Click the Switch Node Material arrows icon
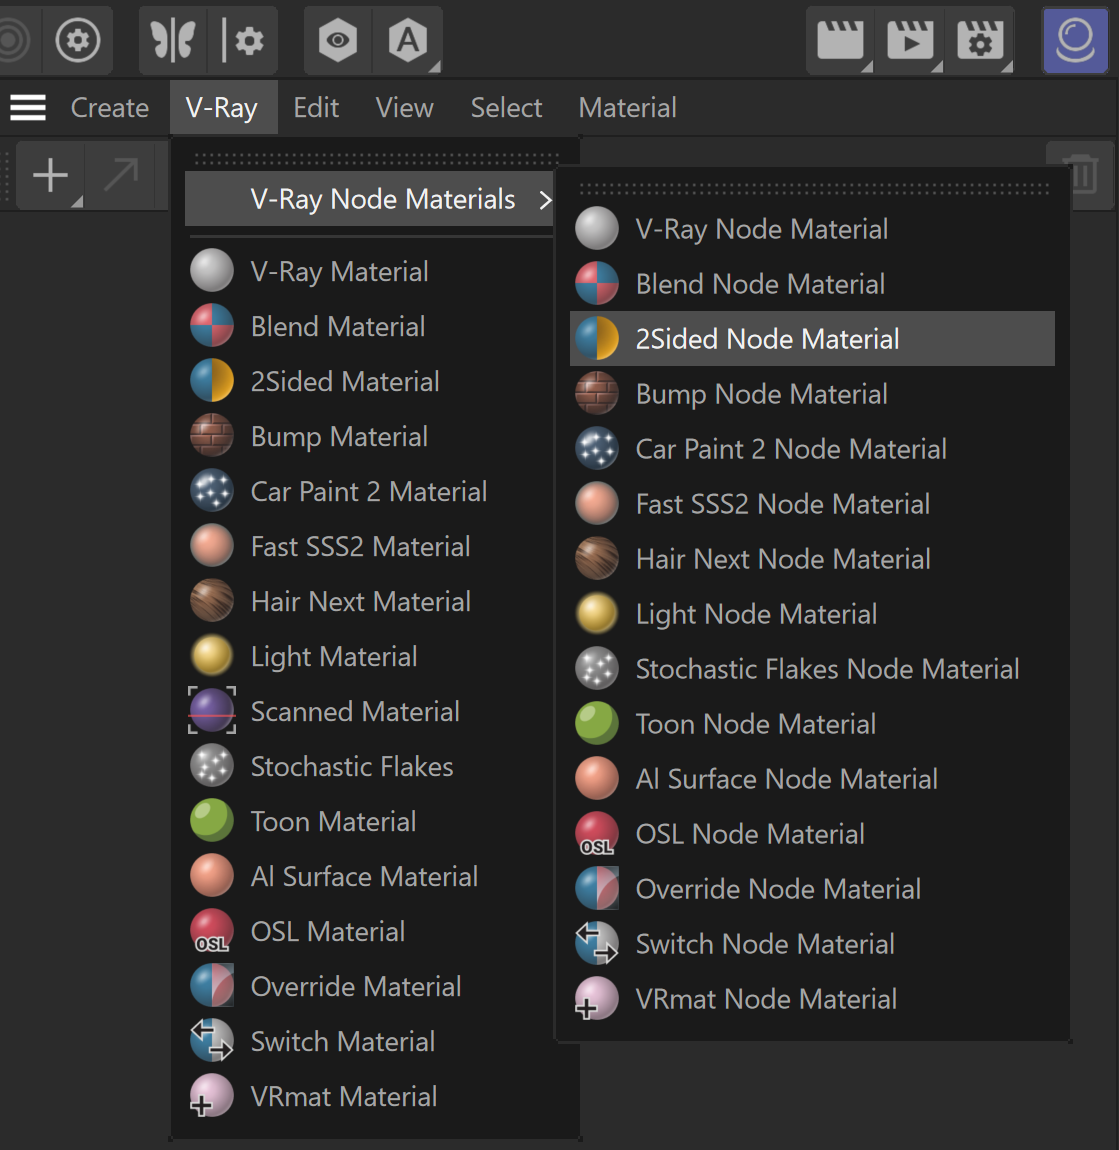 (x=597, y=943)
